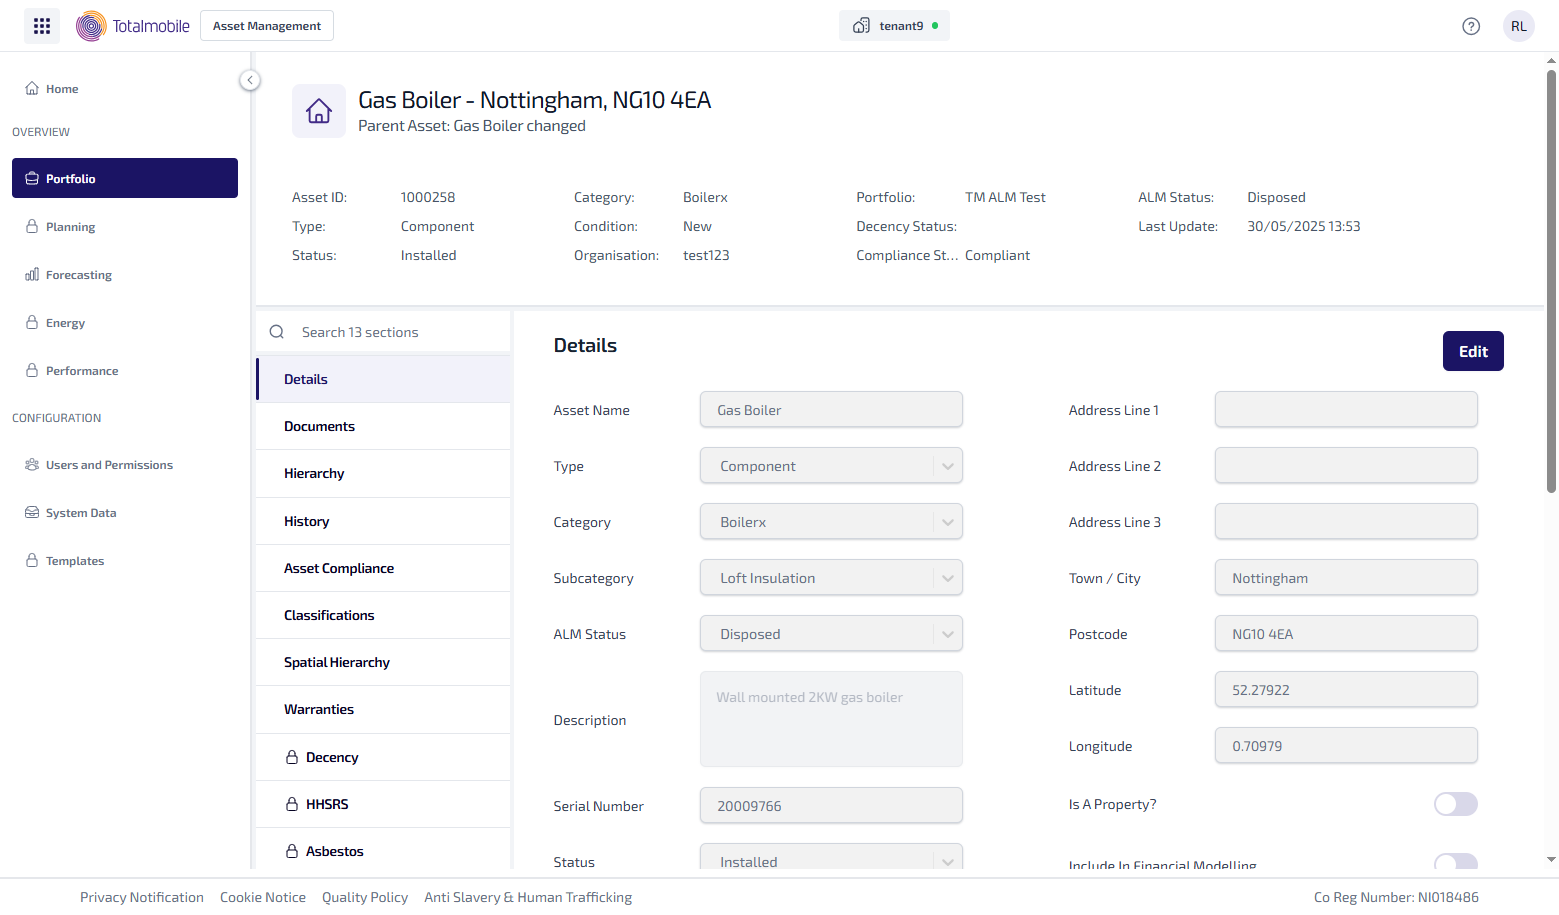Click the Serial Number input field
The width and height of the screenshot is (1559, 915).
coord(830,806)
